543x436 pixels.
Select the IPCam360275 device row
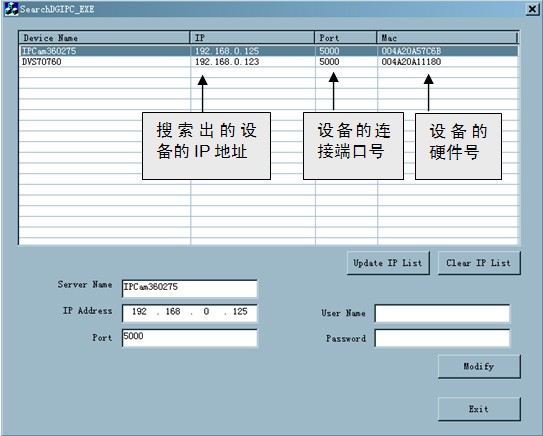(269, 51)
